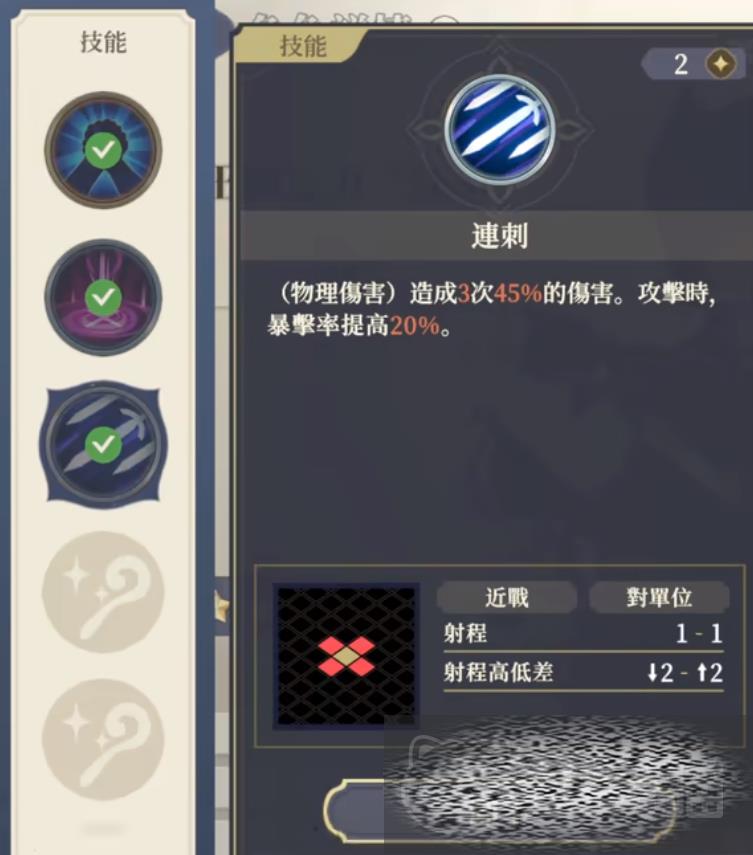753x855 pixels.
Task: Click the 近戰 melee tag
Action: pos(507,597)
